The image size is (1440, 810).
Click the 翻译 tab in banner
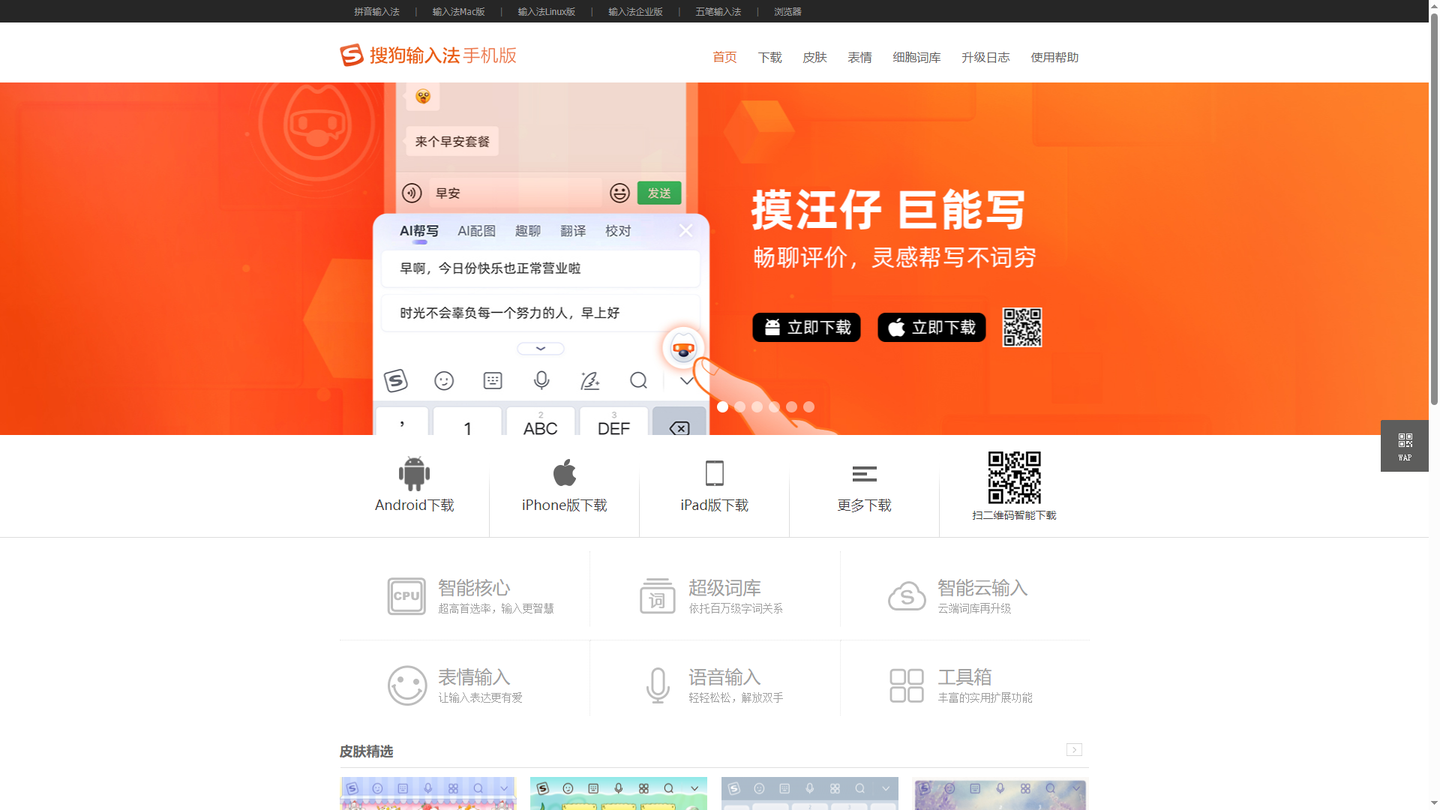[573, 231]
